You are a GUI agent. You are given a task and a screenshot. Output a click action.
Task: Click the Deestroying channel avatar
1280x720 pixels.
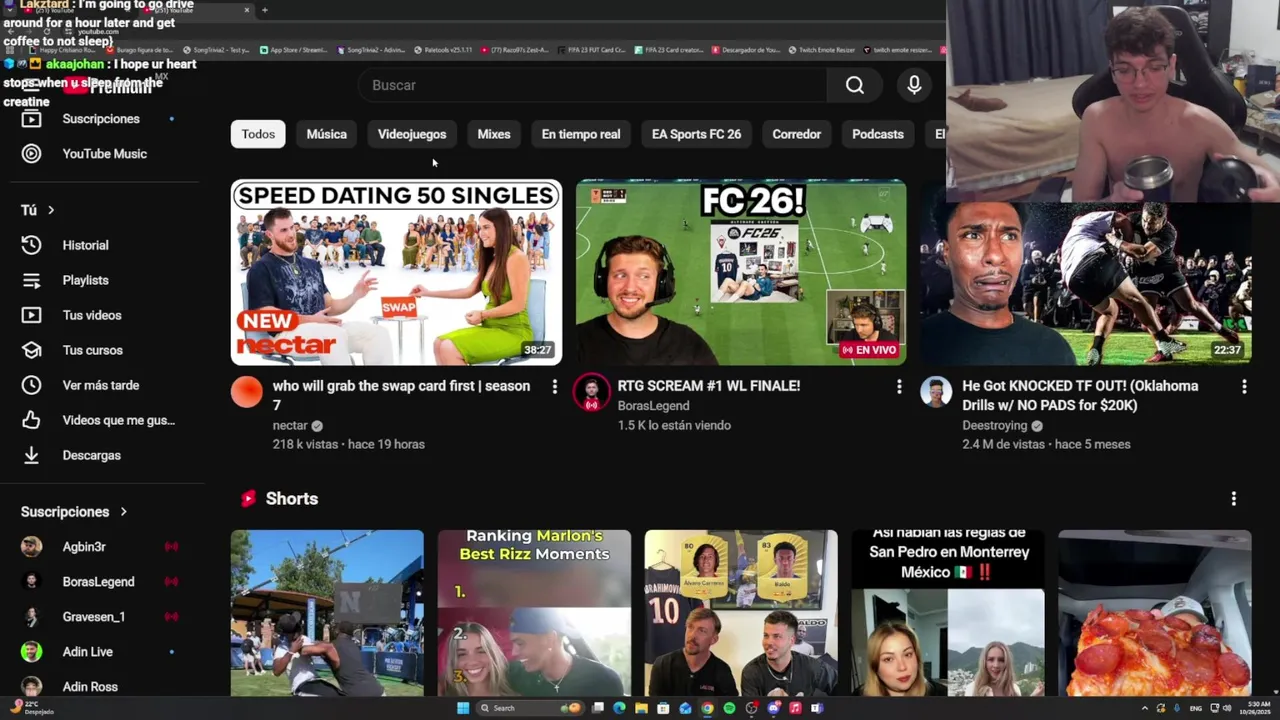coord(936,392)
